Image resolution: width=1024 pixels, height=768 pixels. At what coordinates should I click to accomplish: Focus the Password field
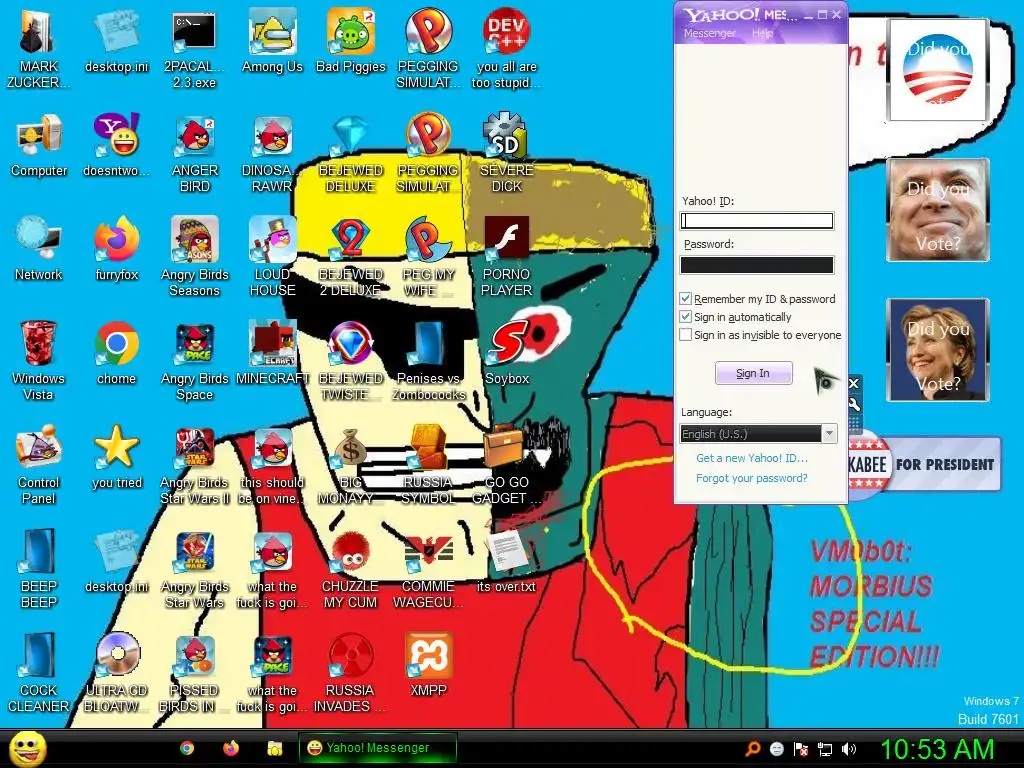click(757, 264)
